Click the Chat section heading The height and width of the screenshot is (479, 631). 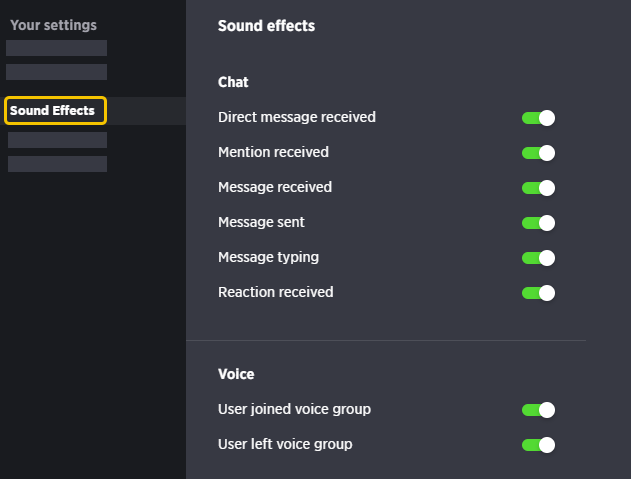pos(233,82)
